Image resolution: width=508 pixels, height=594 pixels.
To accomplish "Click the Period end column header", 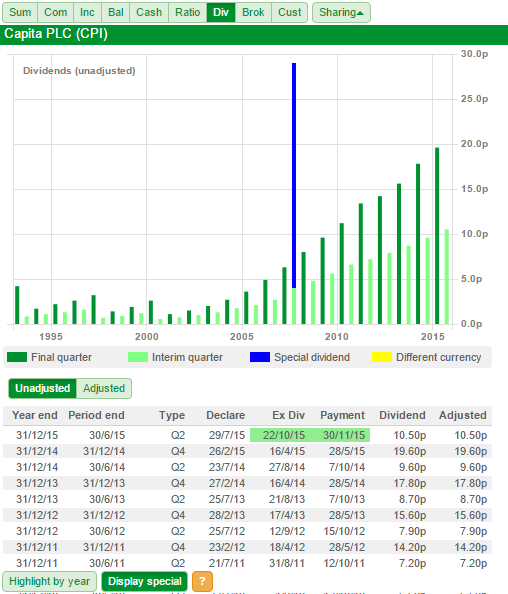I will coord(96,415).
